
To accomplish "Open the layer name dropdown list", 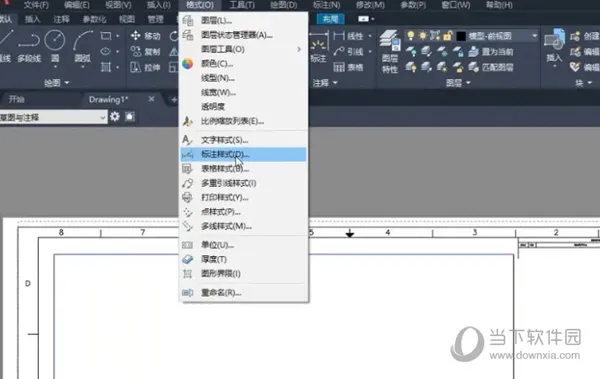I will [x=535, y=36].
